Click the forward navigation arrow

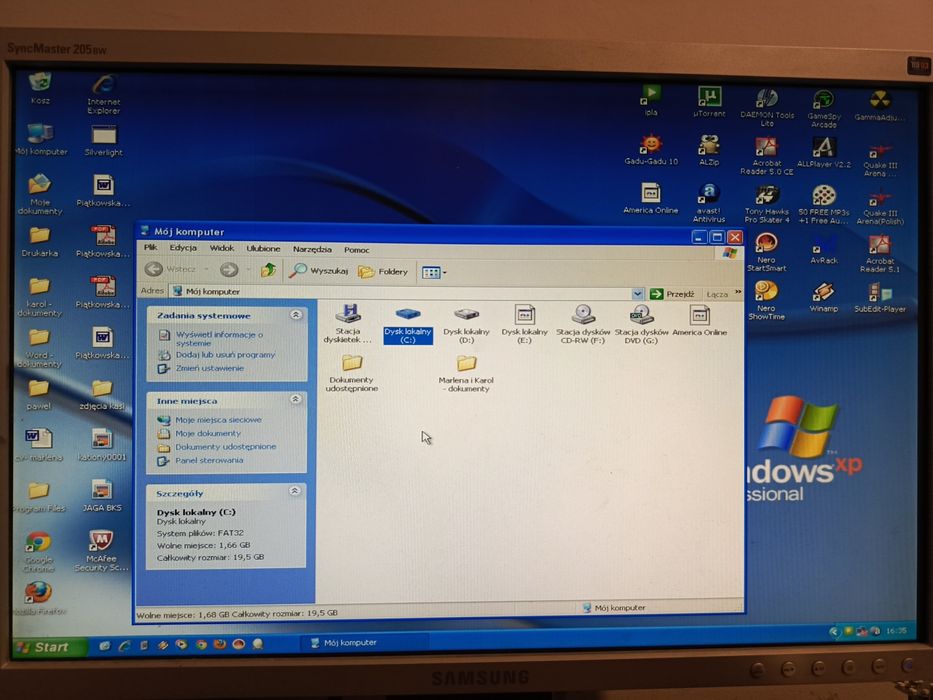229,270
